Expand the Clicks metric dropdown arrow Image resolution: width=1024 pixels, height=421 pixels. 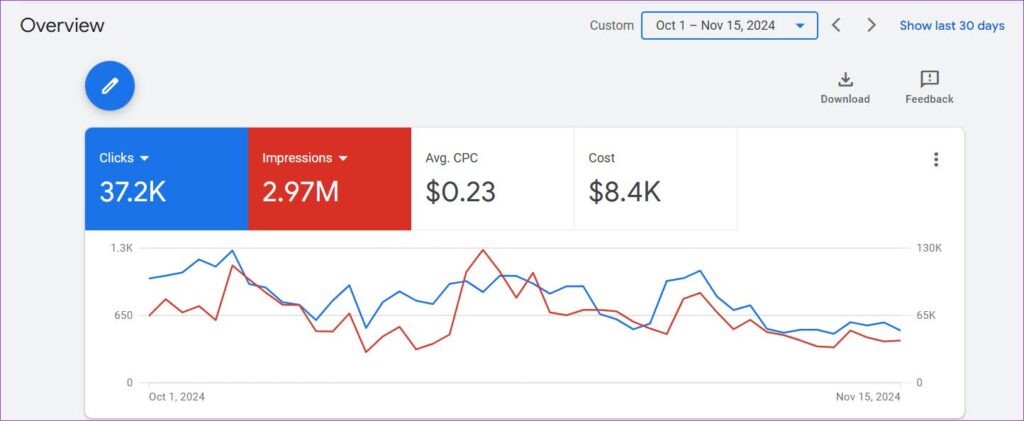click(144, 158)
